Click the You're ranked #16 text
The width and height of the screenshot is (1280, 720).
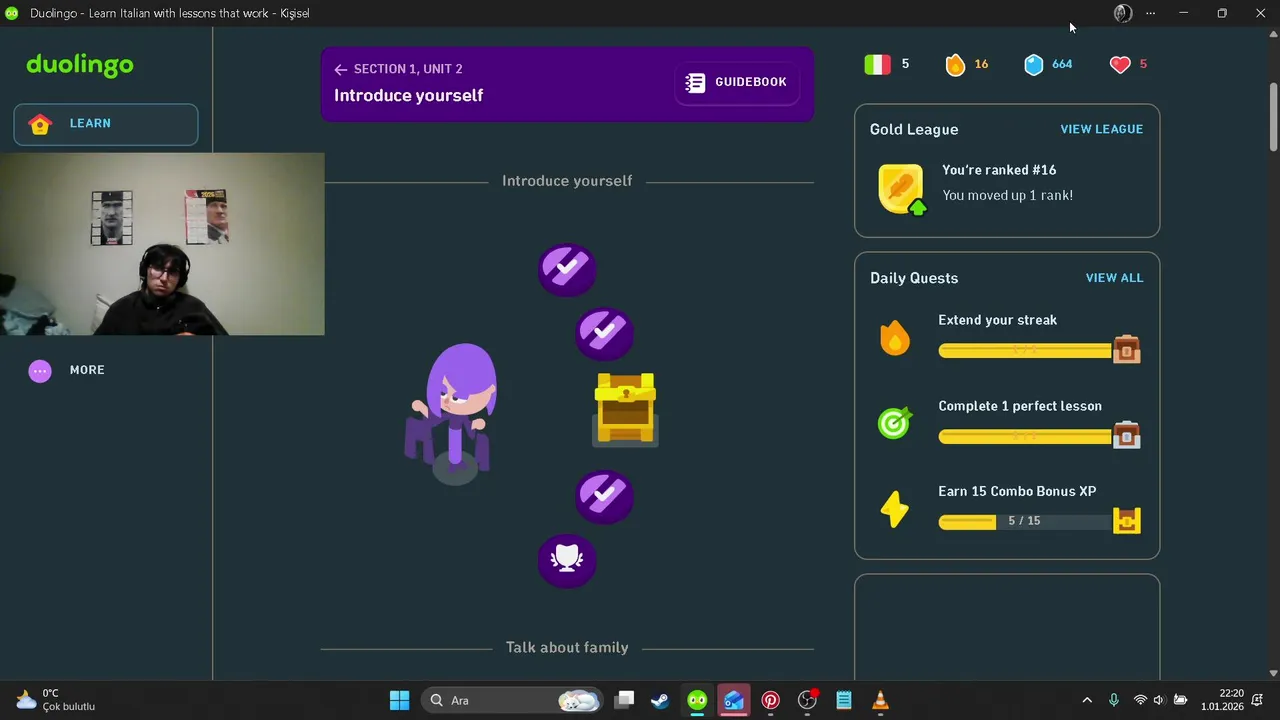(x=999, y=170)
